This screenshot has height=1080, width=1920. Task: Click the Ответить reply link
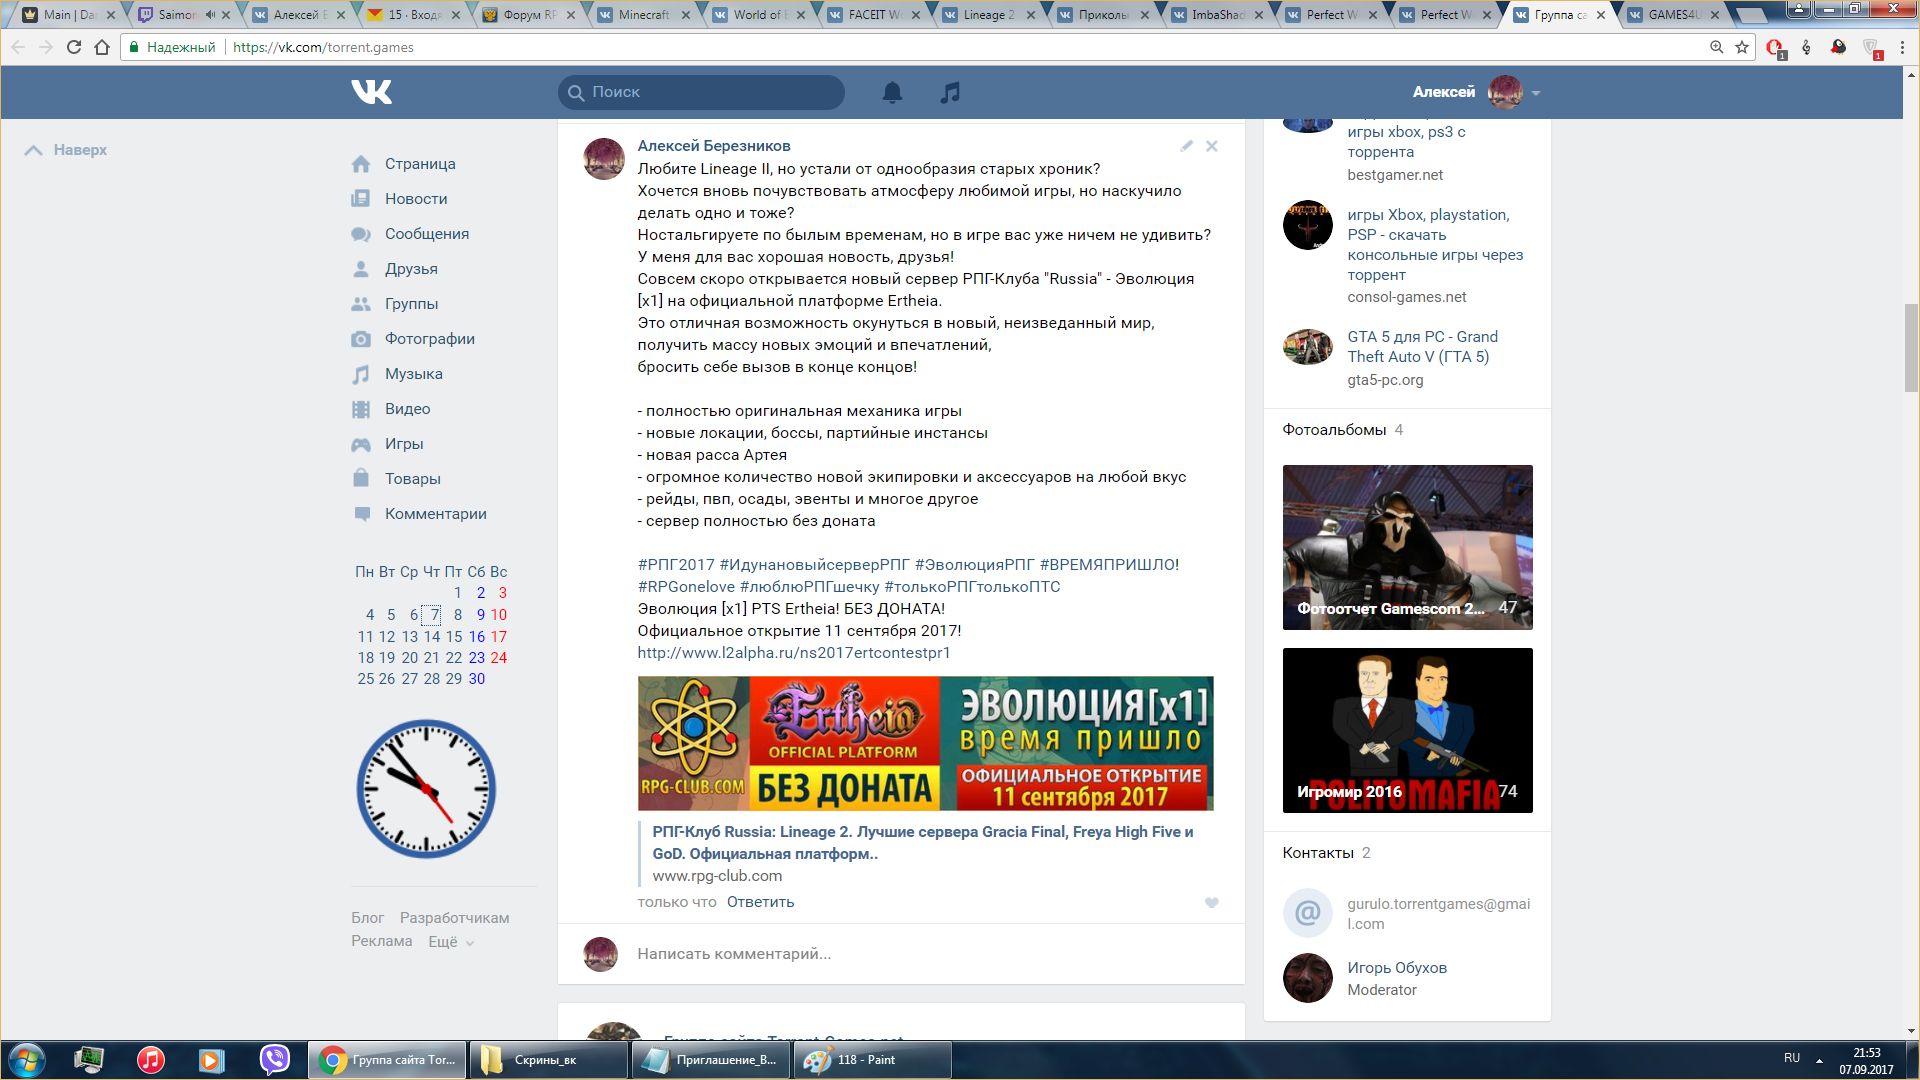pyautogui.click(x=760, y=902)
